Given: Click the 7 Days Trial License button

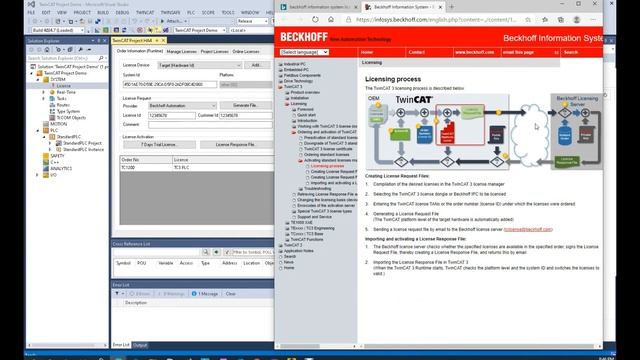Looking at the screenshot, I should tap(160, 145).
